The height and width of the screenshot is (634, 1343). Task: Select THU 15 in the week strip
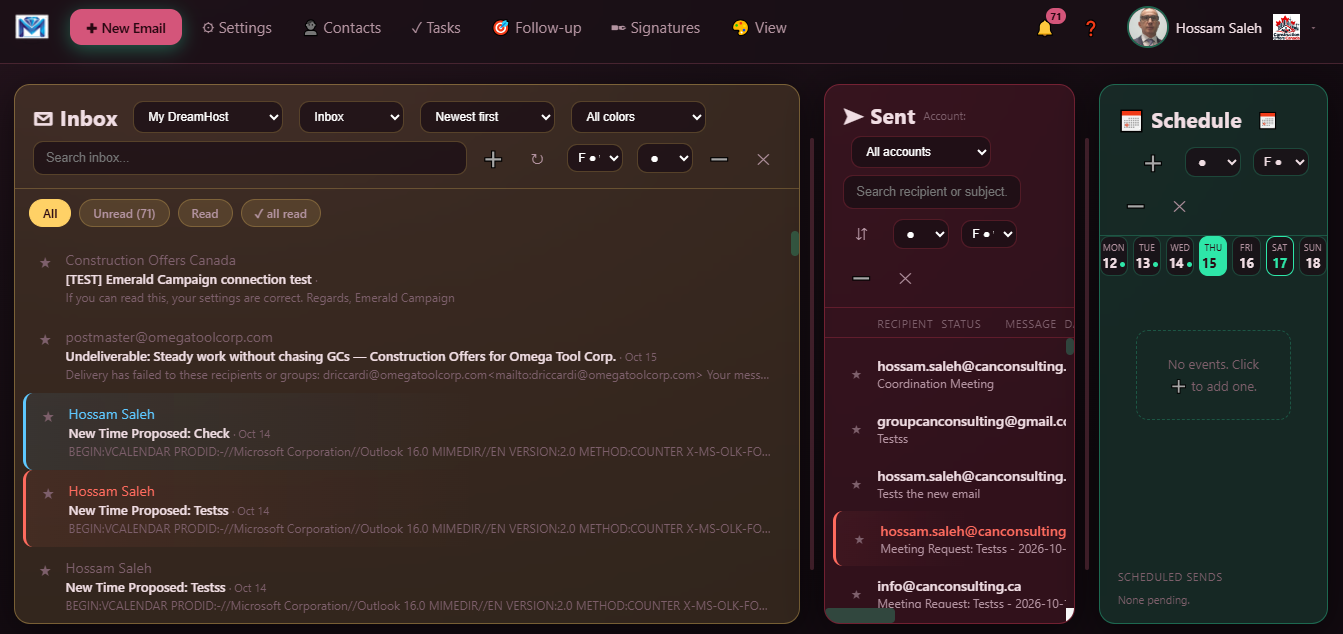tap(1212, 256)
